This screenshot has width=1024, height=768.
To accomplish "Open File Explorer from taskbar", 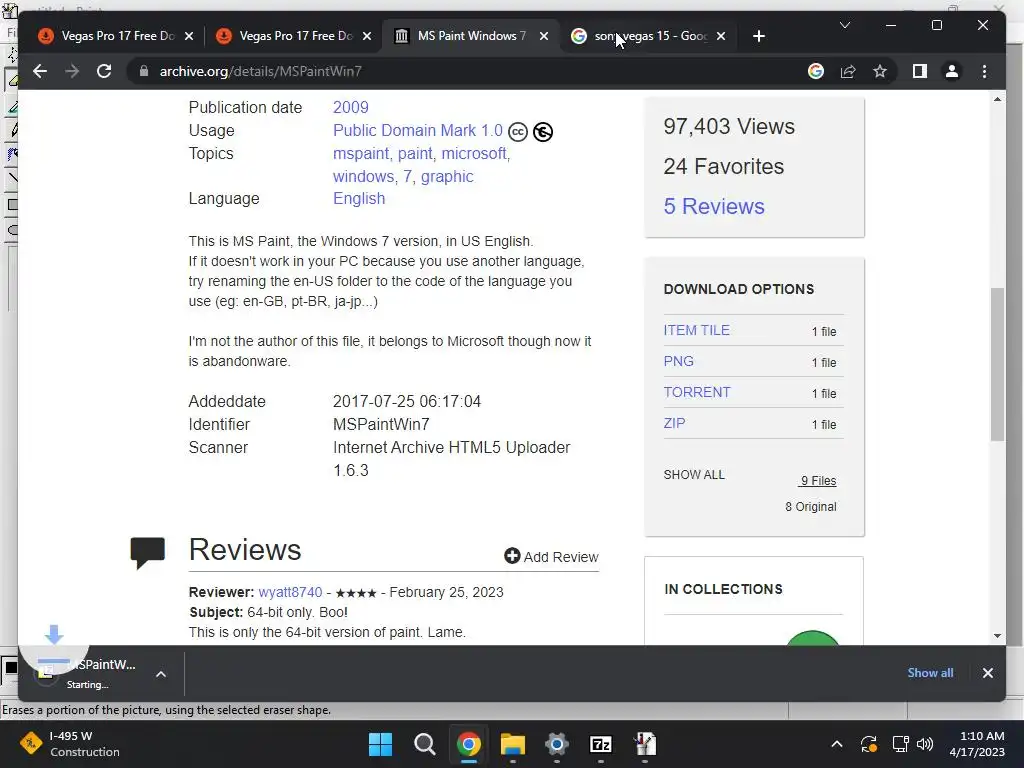I will [x=513, y=744].
